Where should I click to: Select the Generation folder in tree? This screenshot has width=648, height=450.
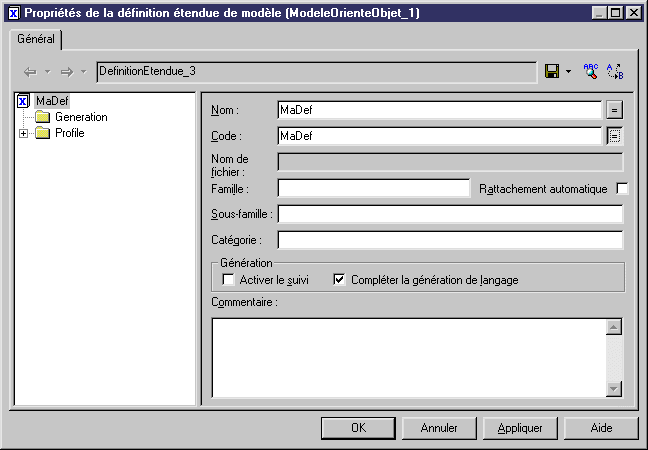click(80, 117)
